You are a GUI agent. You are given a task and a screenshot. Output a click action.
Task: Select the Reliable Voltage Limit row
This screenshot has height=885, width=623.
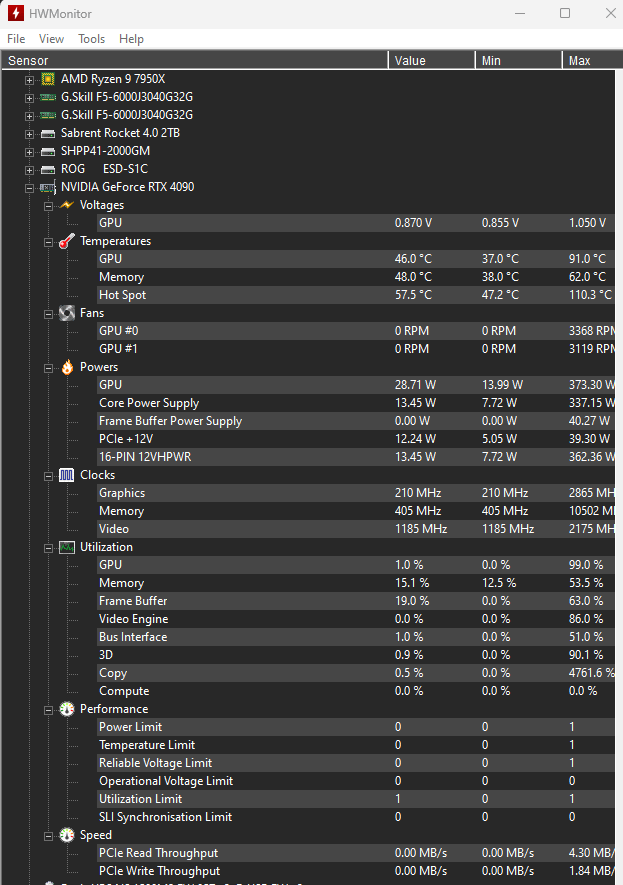click(356, 763)
